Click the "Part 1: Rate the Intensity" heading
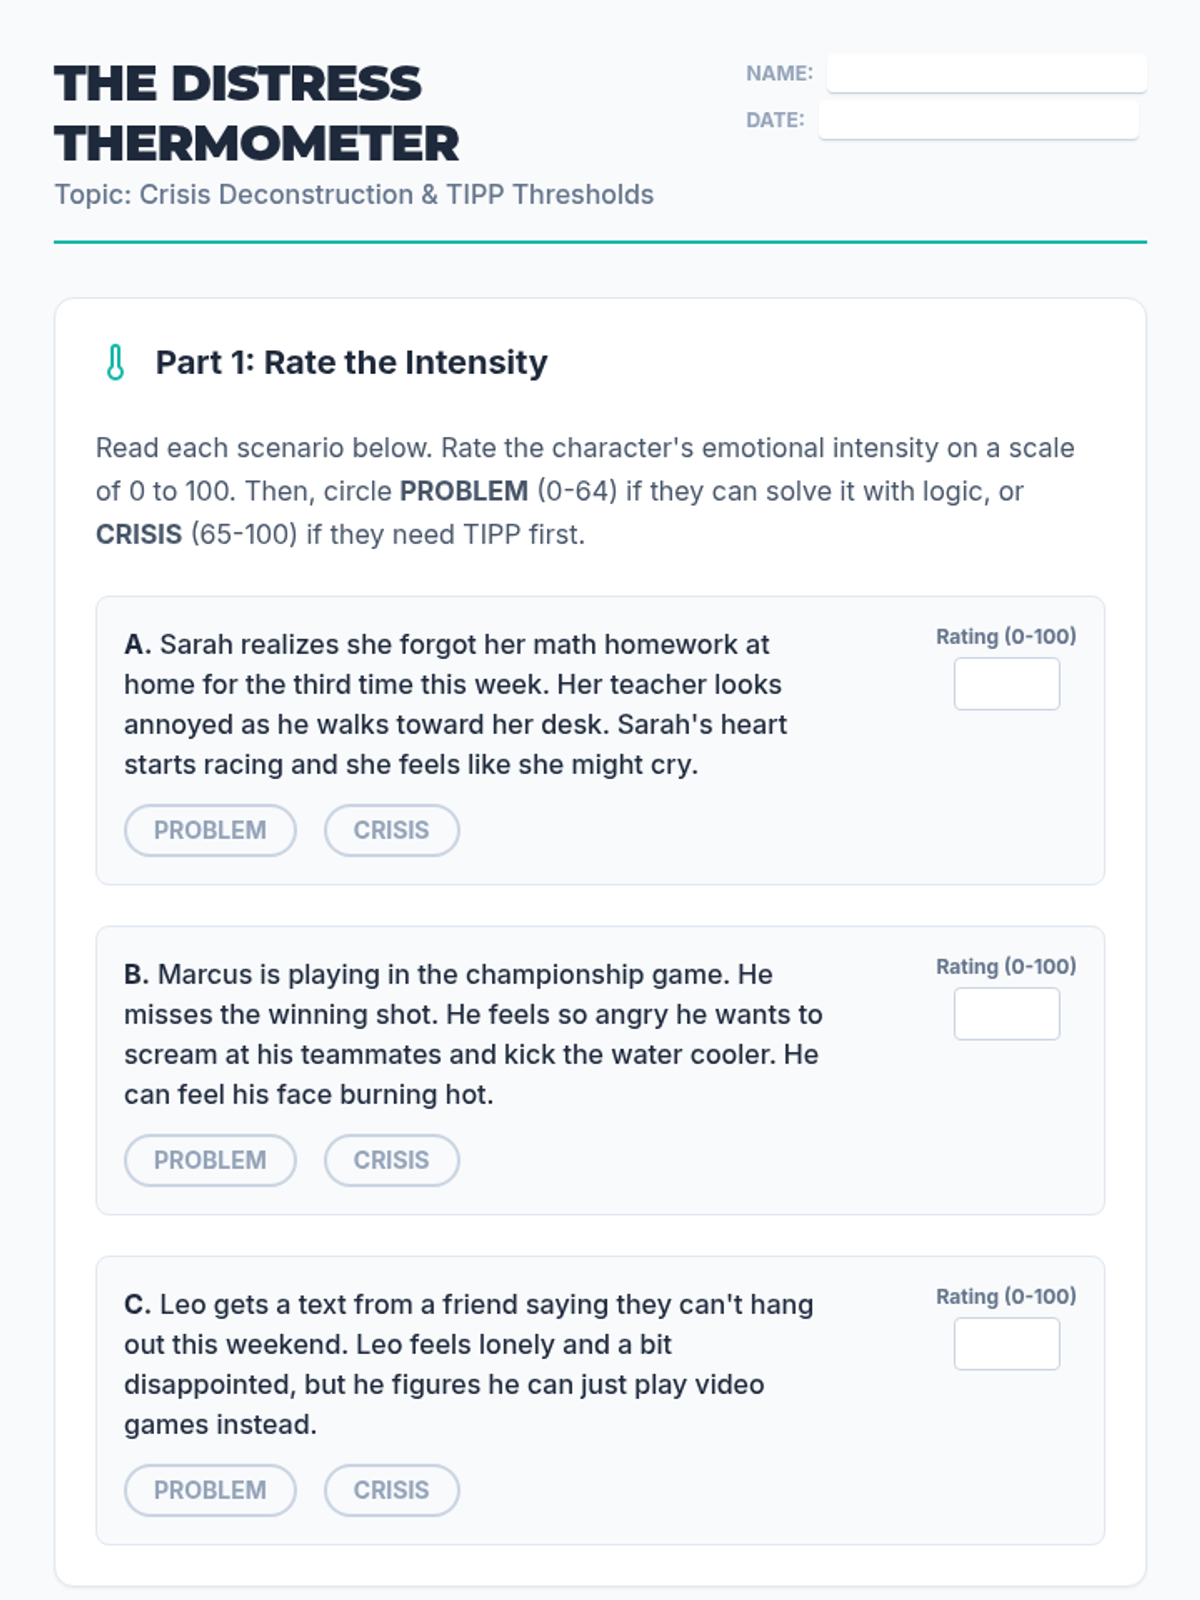 (x=351, y=362)
